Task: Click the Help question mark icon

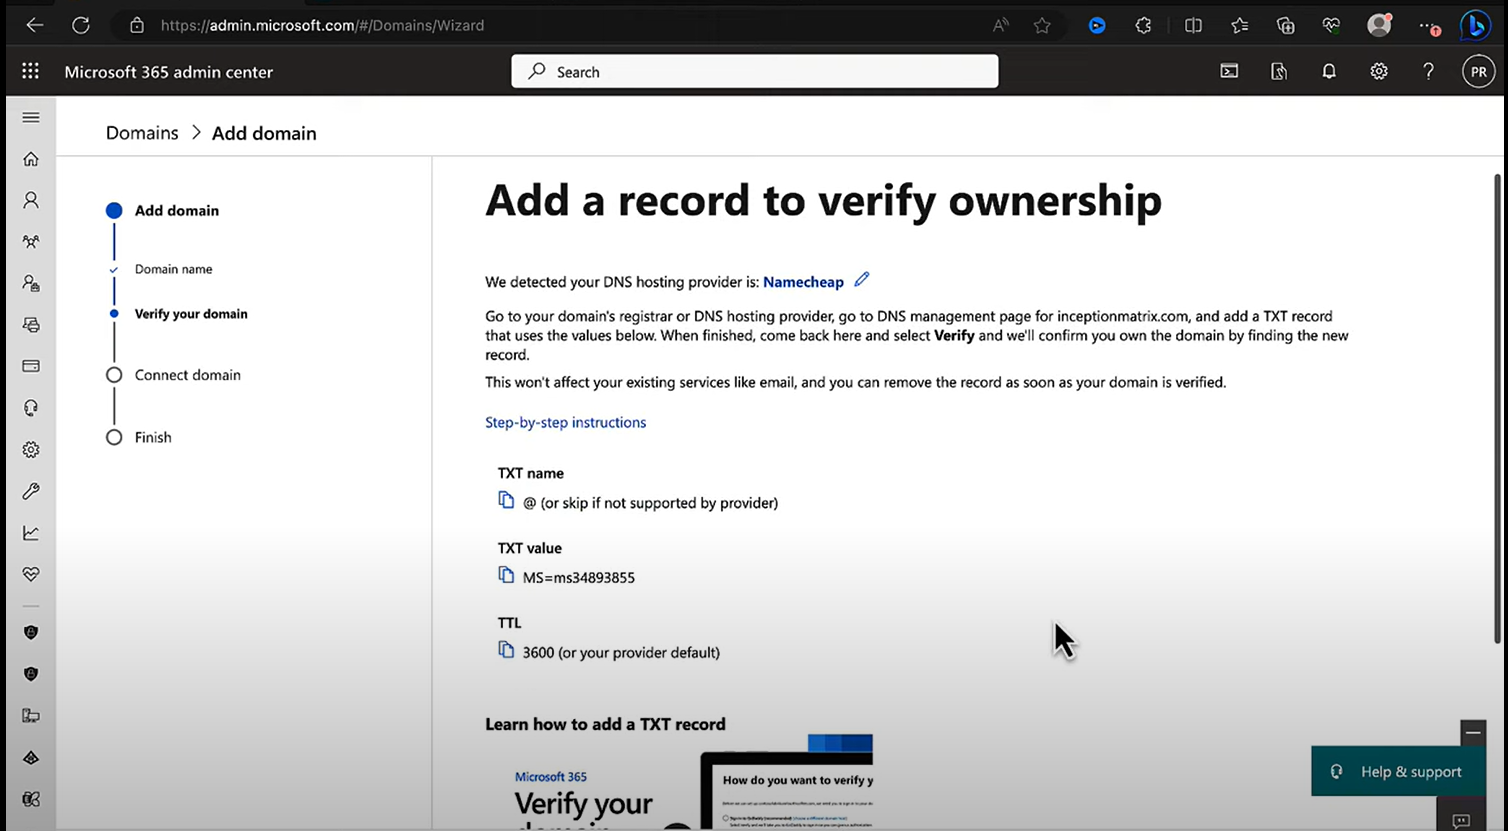Action: tap(1428, 71)
